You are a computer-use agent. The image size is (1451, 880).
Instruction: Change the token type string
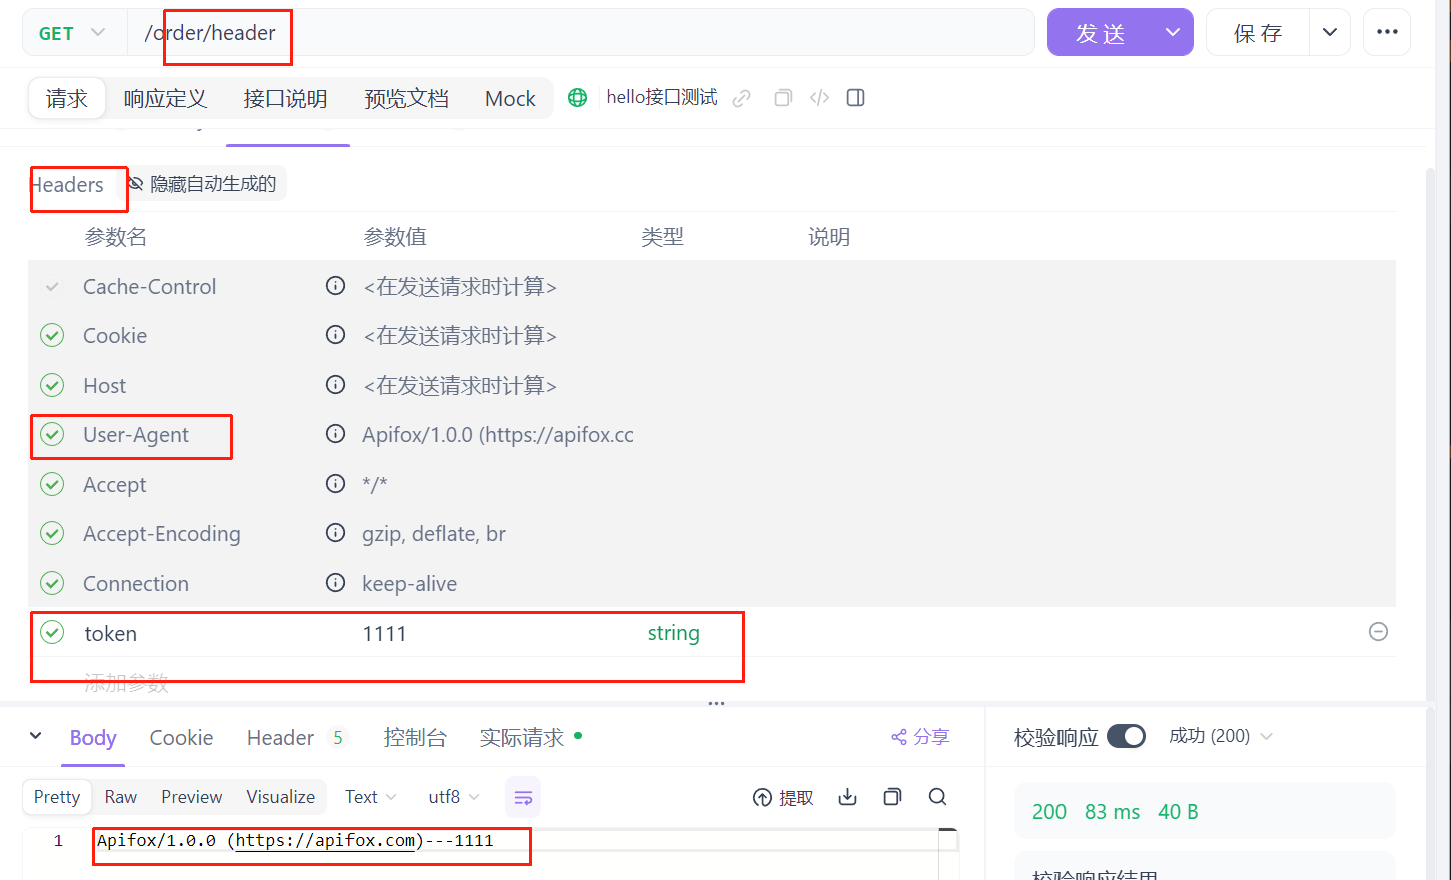pyautogui.click(x=673, y=633)
